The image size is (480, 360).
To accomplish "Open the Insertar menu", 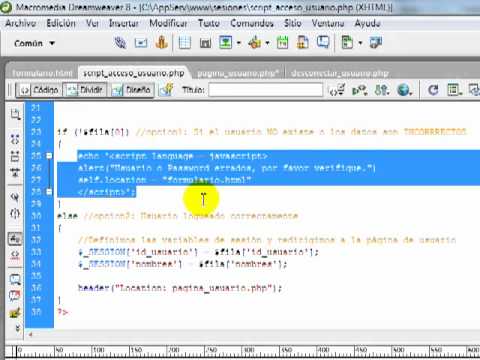I will 124,23.
